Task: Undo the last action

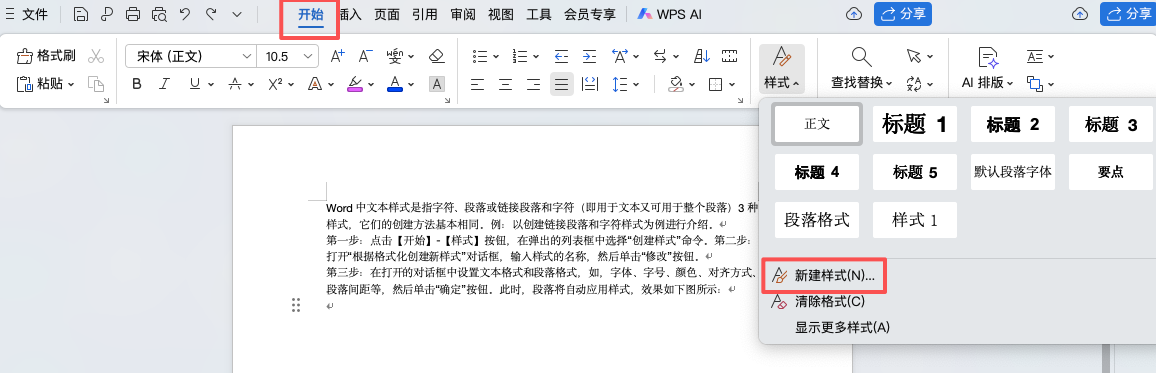Action: 185,13
